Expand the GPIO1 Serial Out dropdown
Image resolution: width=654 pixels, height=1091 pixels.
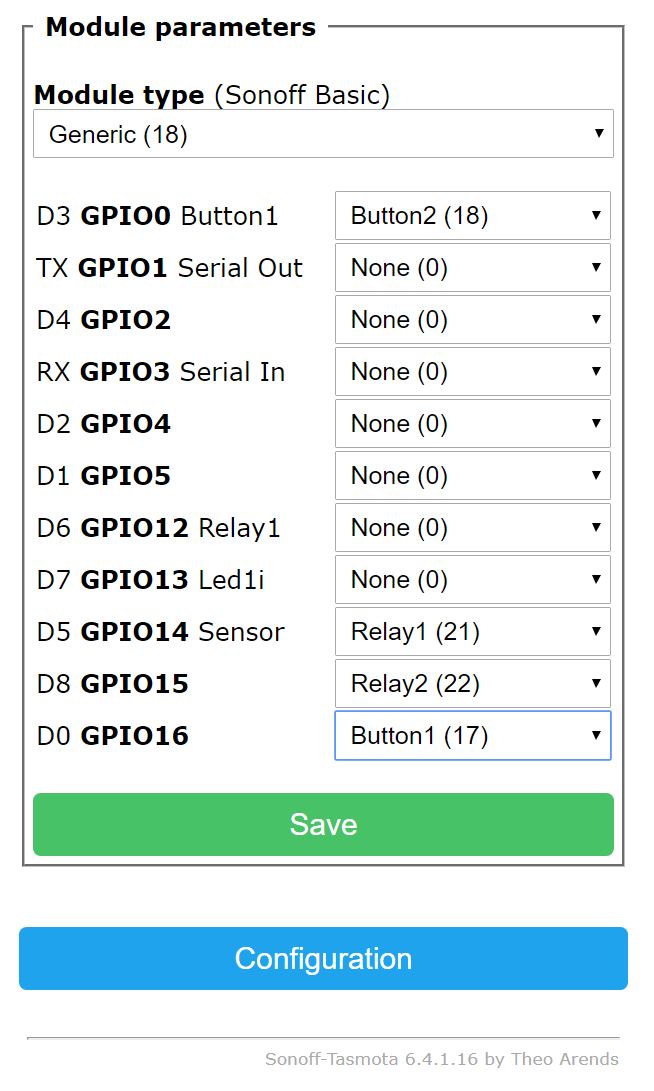[x=472, y=268]
